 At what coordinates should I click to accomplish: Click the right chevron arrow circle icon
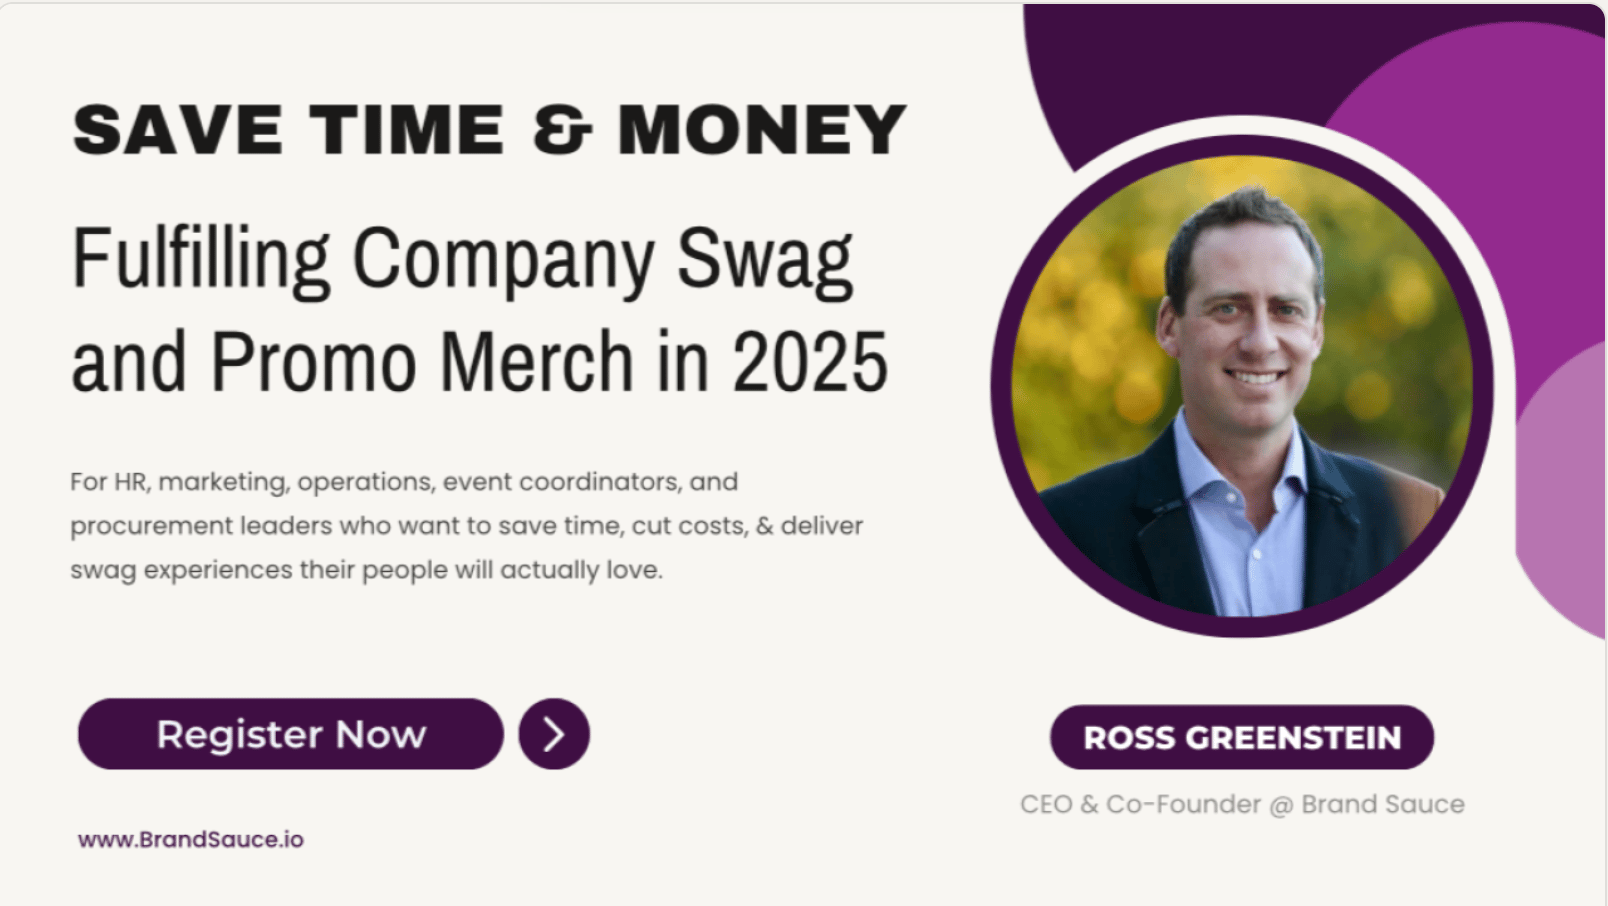[554, 734]
